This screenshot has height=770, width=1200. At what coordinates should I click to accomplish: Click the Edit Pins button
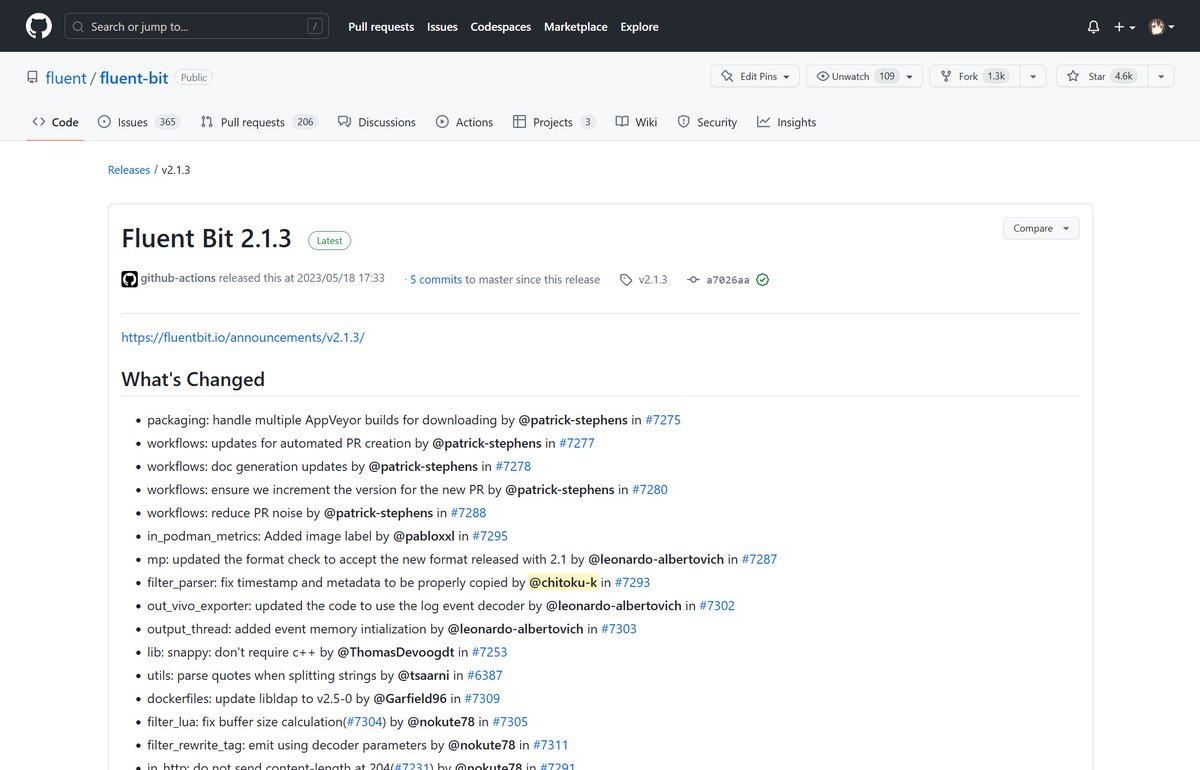tap(755, 76)
